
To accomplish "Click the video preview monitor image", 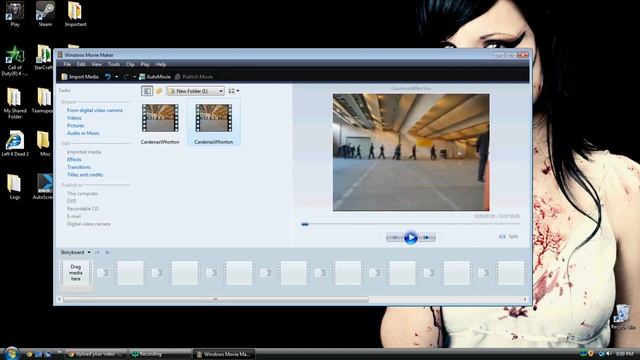I will (x=411, y=152).
